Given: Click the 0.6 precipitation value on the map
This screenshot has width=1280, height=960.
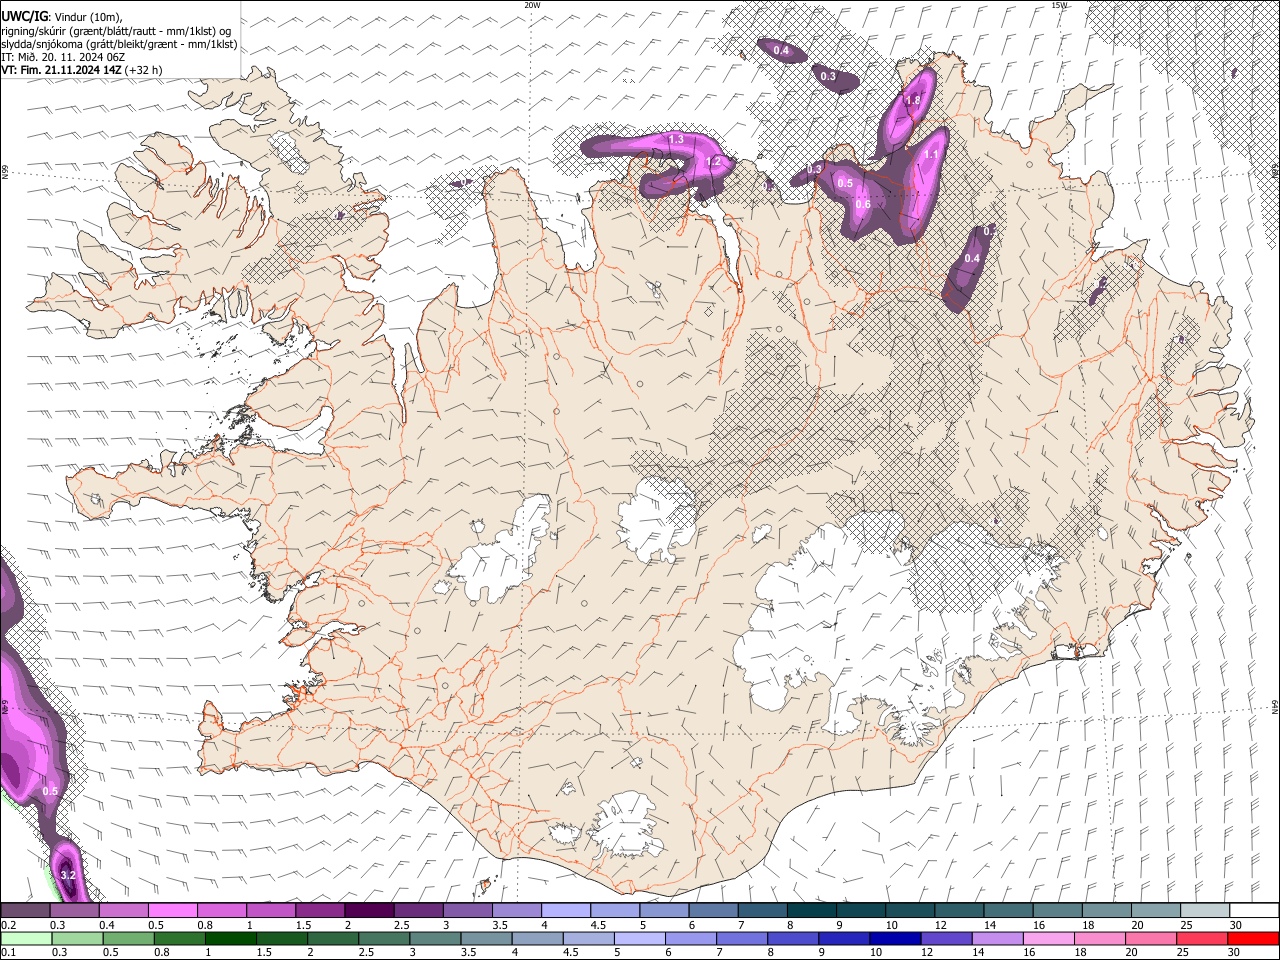Looking at the screenshot, I should tap(863, 204).
